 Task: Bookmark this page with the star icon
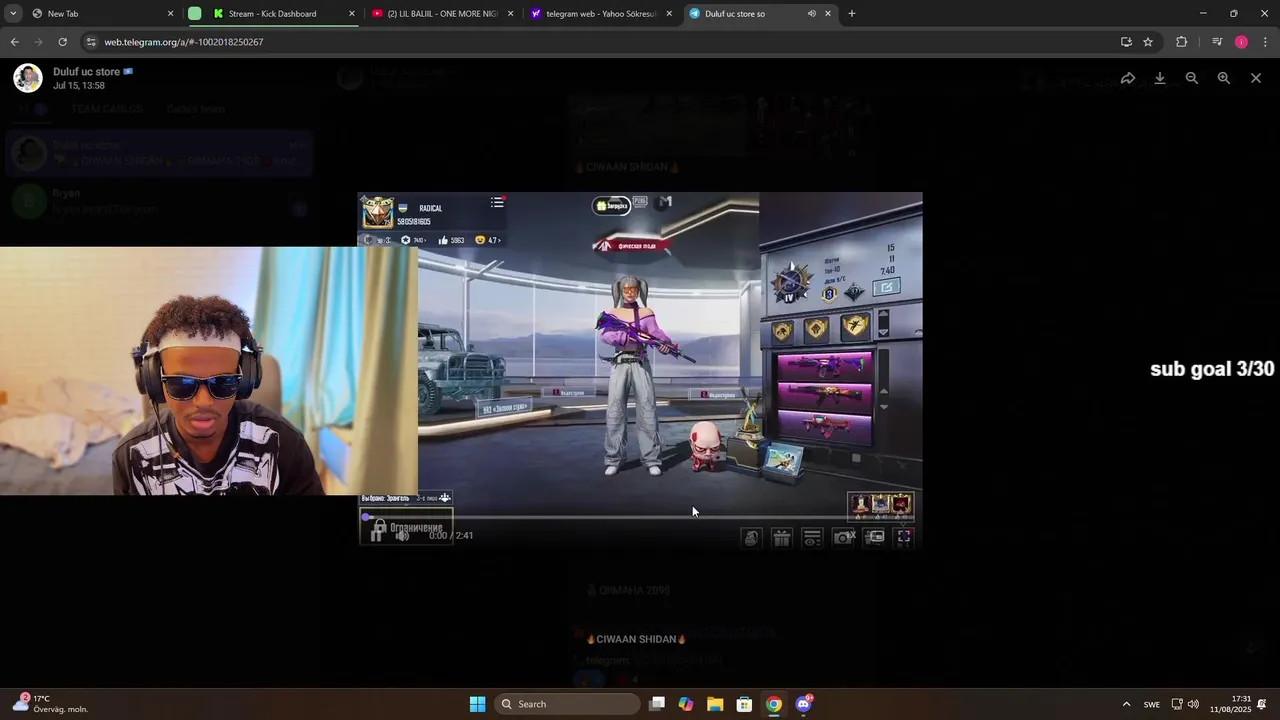point(1148,42)
